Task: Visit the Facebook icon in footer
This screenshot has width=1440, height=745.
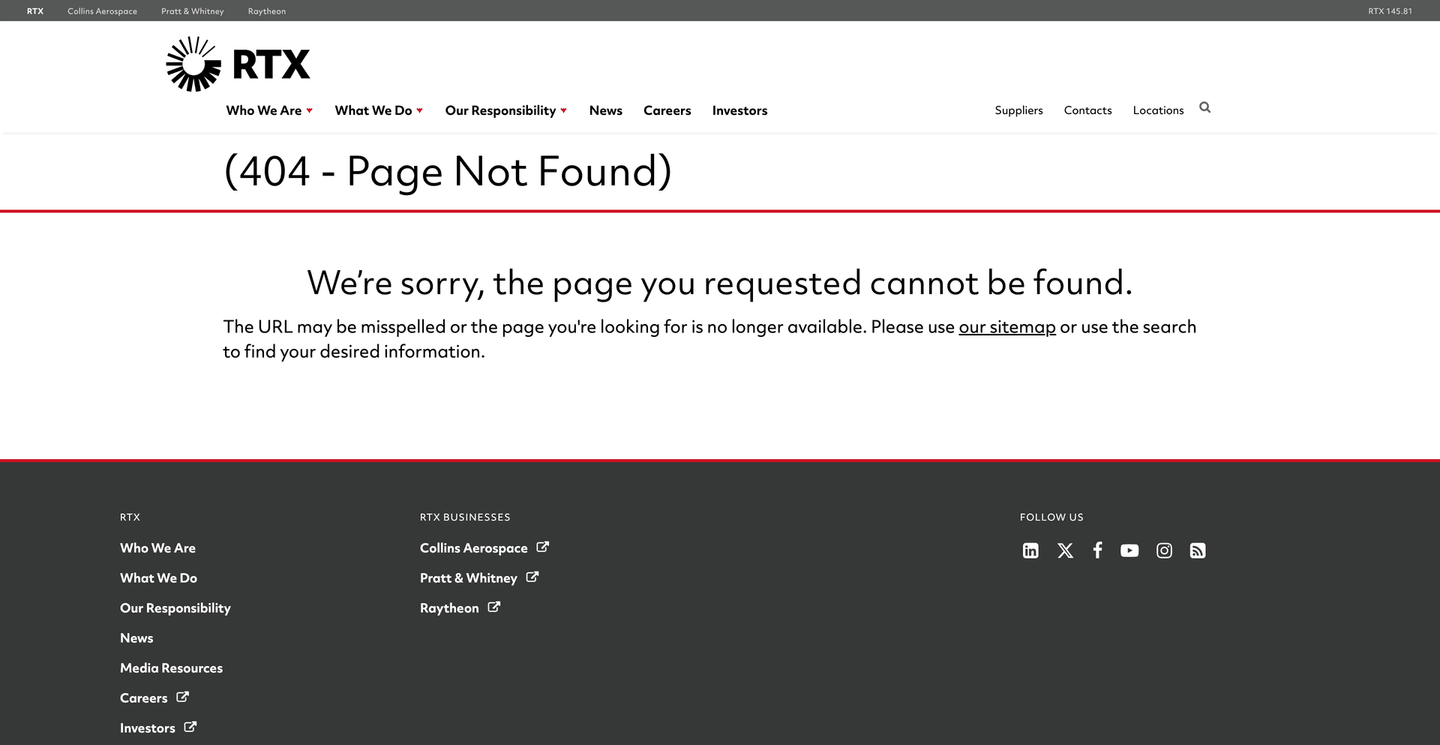Action: click(x=1097, y=551)
